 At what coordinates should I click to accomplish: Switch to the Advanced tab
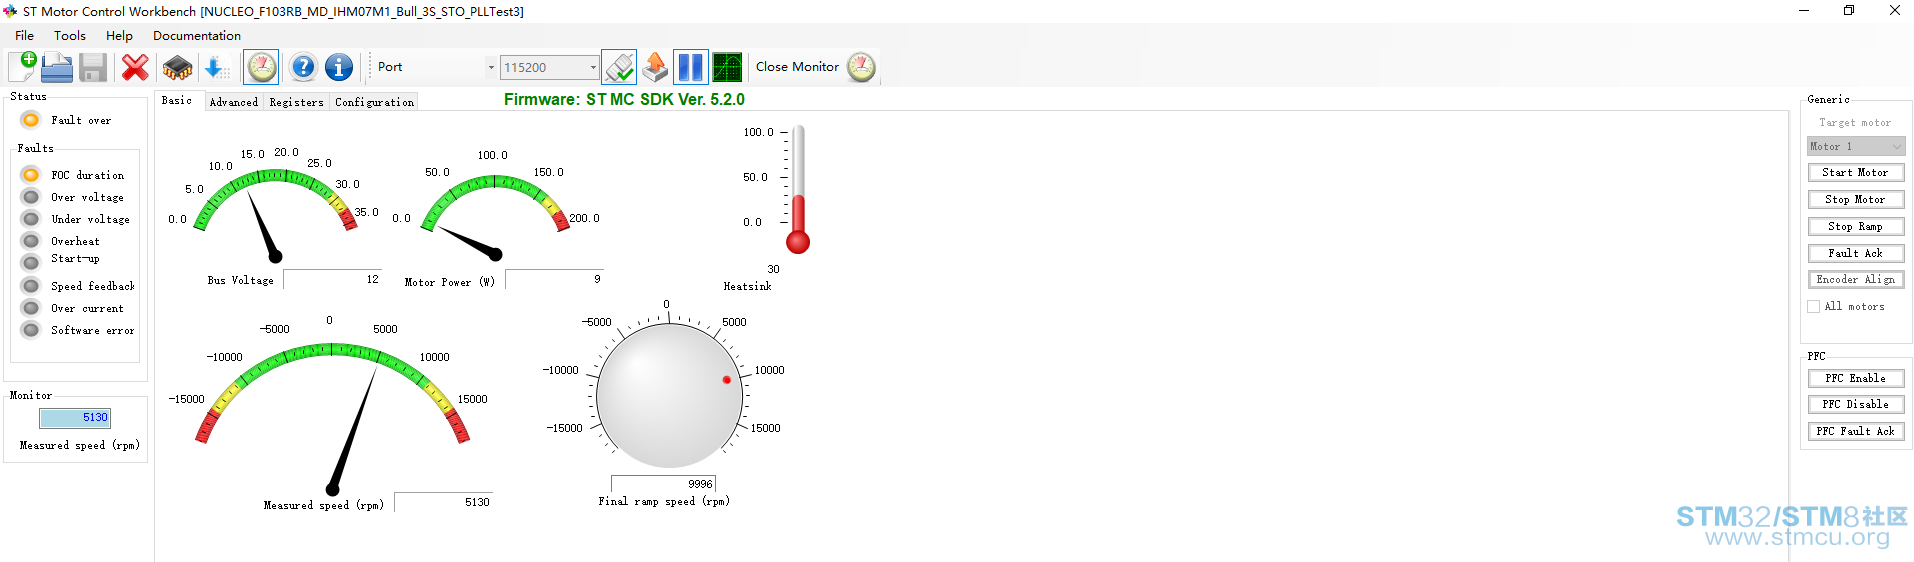[234, 102]
